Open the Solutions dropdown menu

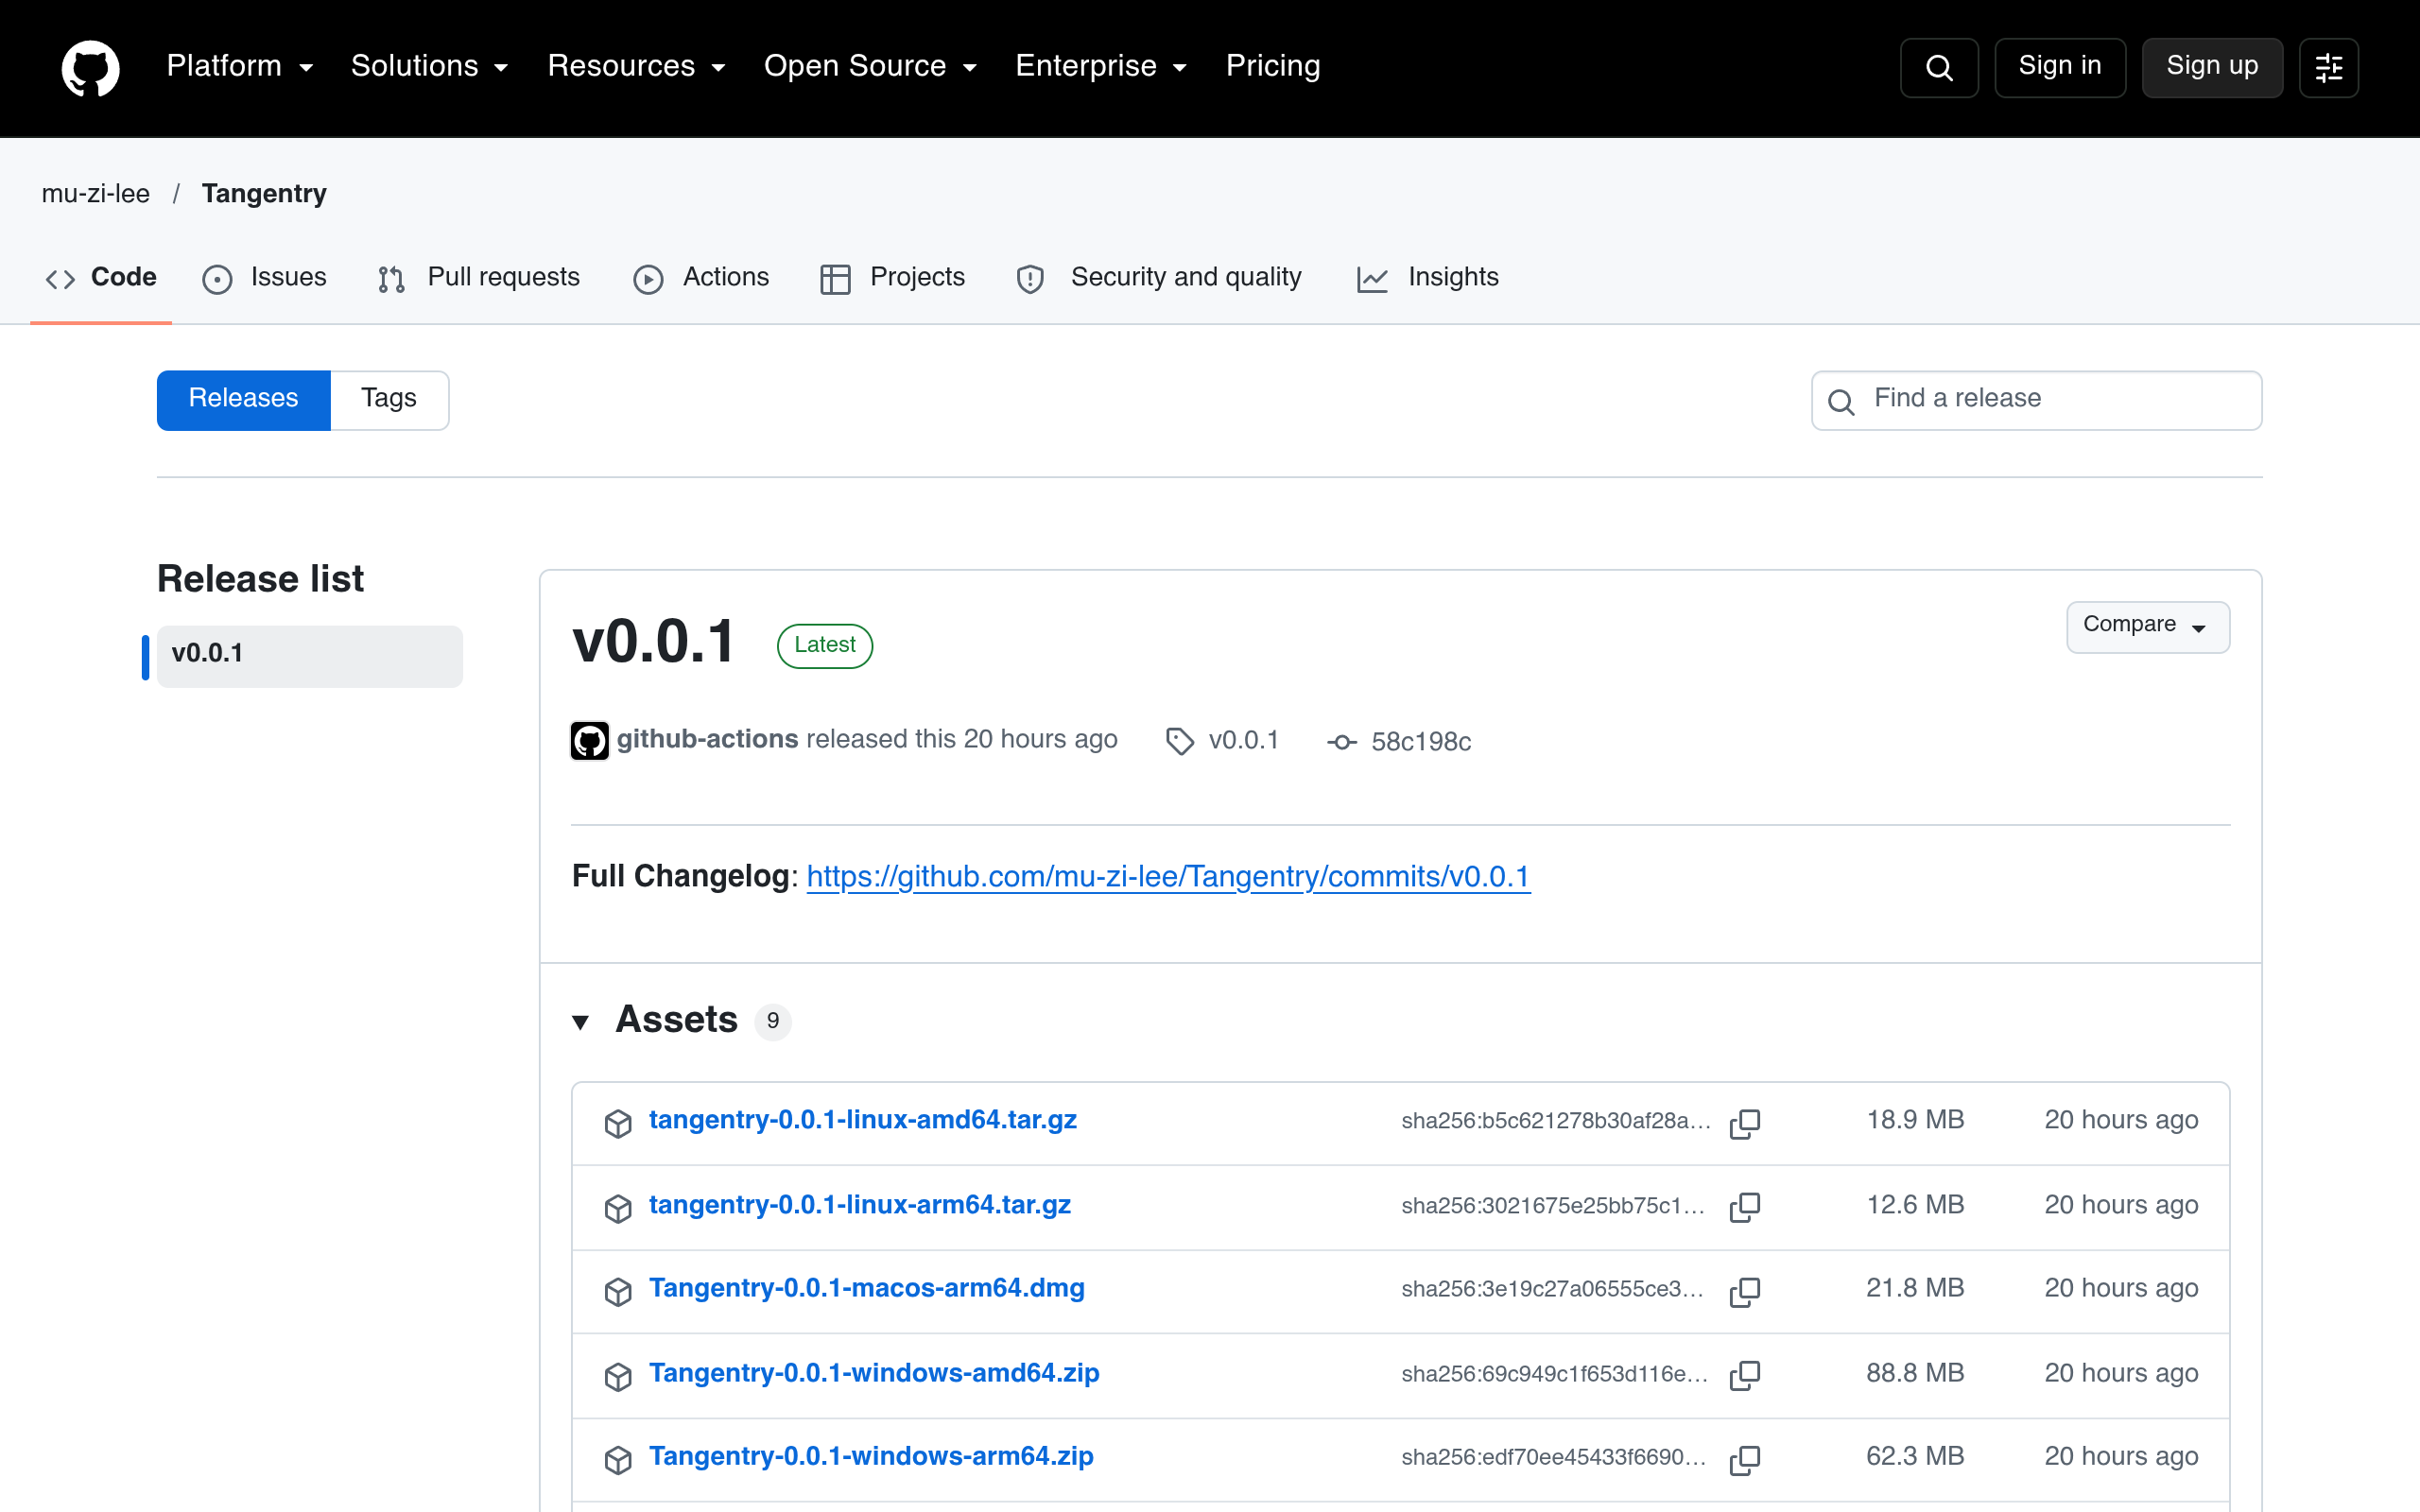[x=430, y=66]
